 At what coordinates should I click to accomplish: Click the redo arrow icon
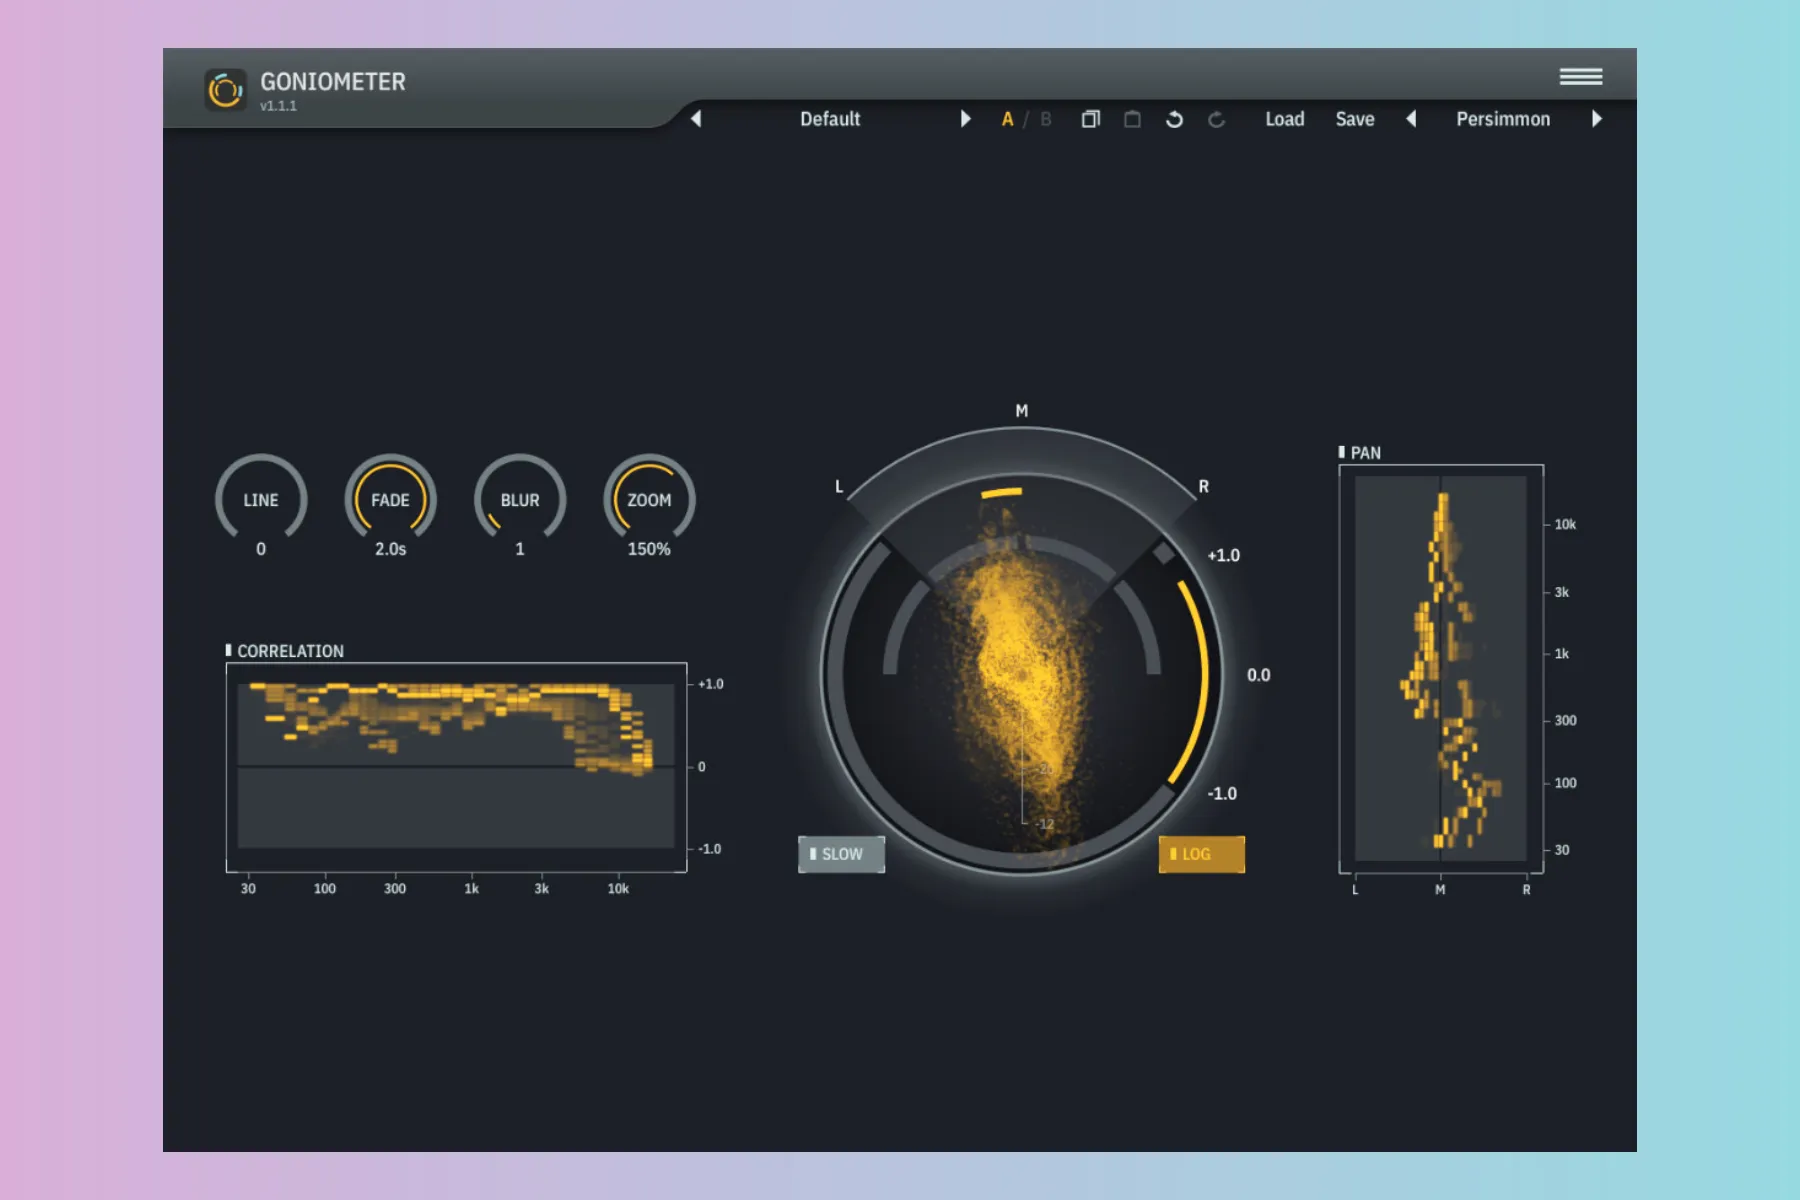1216,119
